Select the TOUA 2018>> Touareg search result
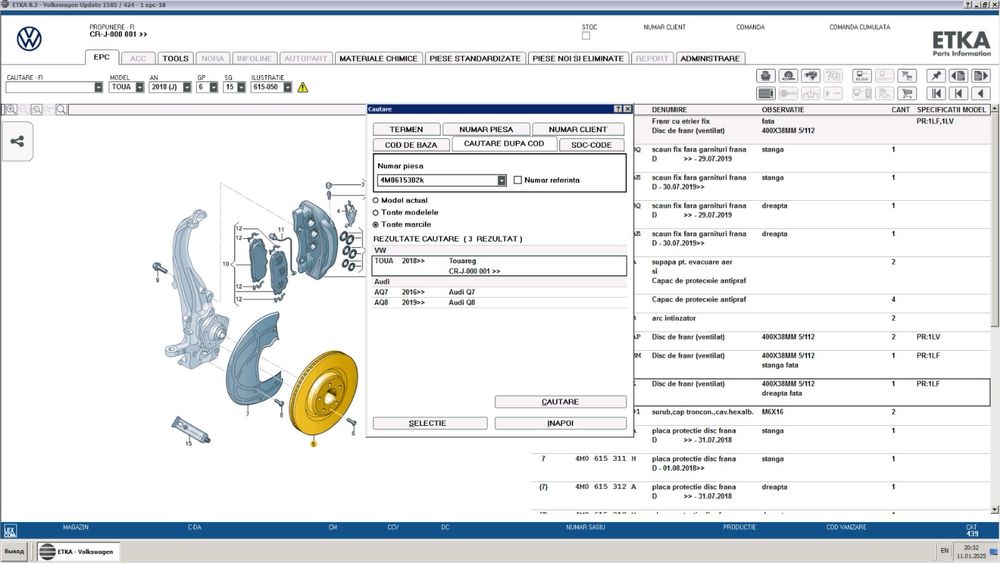The image size is (1000, 563). coord(499,266)
